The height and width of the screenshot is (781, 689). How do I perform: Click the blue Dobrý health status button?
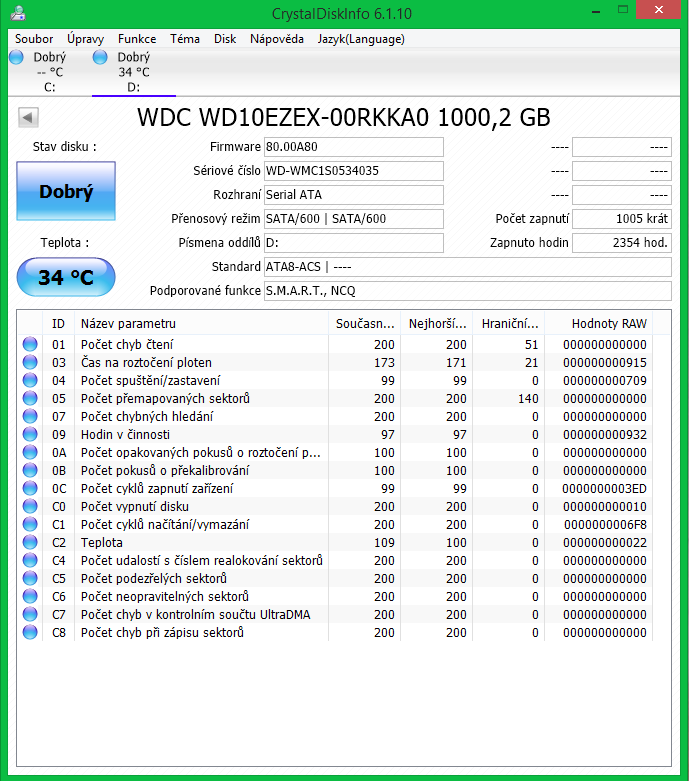pos(66,191)
